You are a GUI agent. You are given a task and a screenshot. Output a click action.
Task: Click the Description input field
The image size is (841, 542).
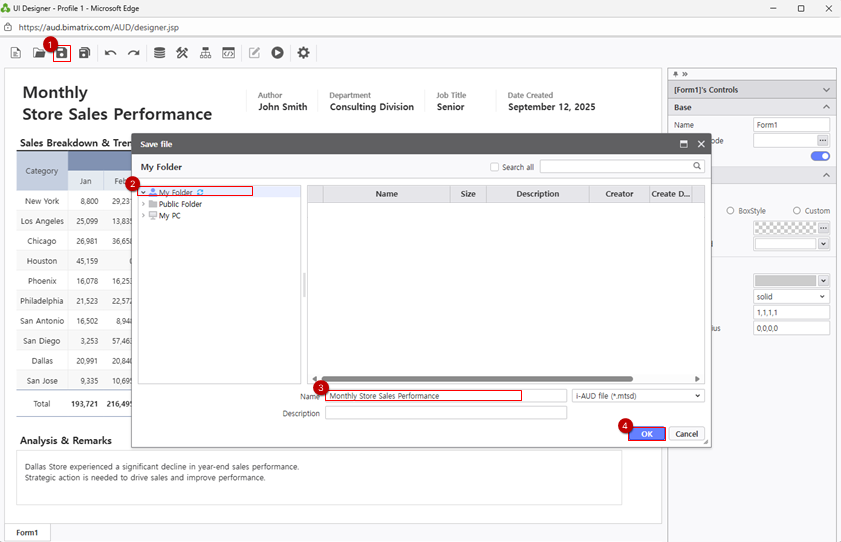(x=445, y=413)
